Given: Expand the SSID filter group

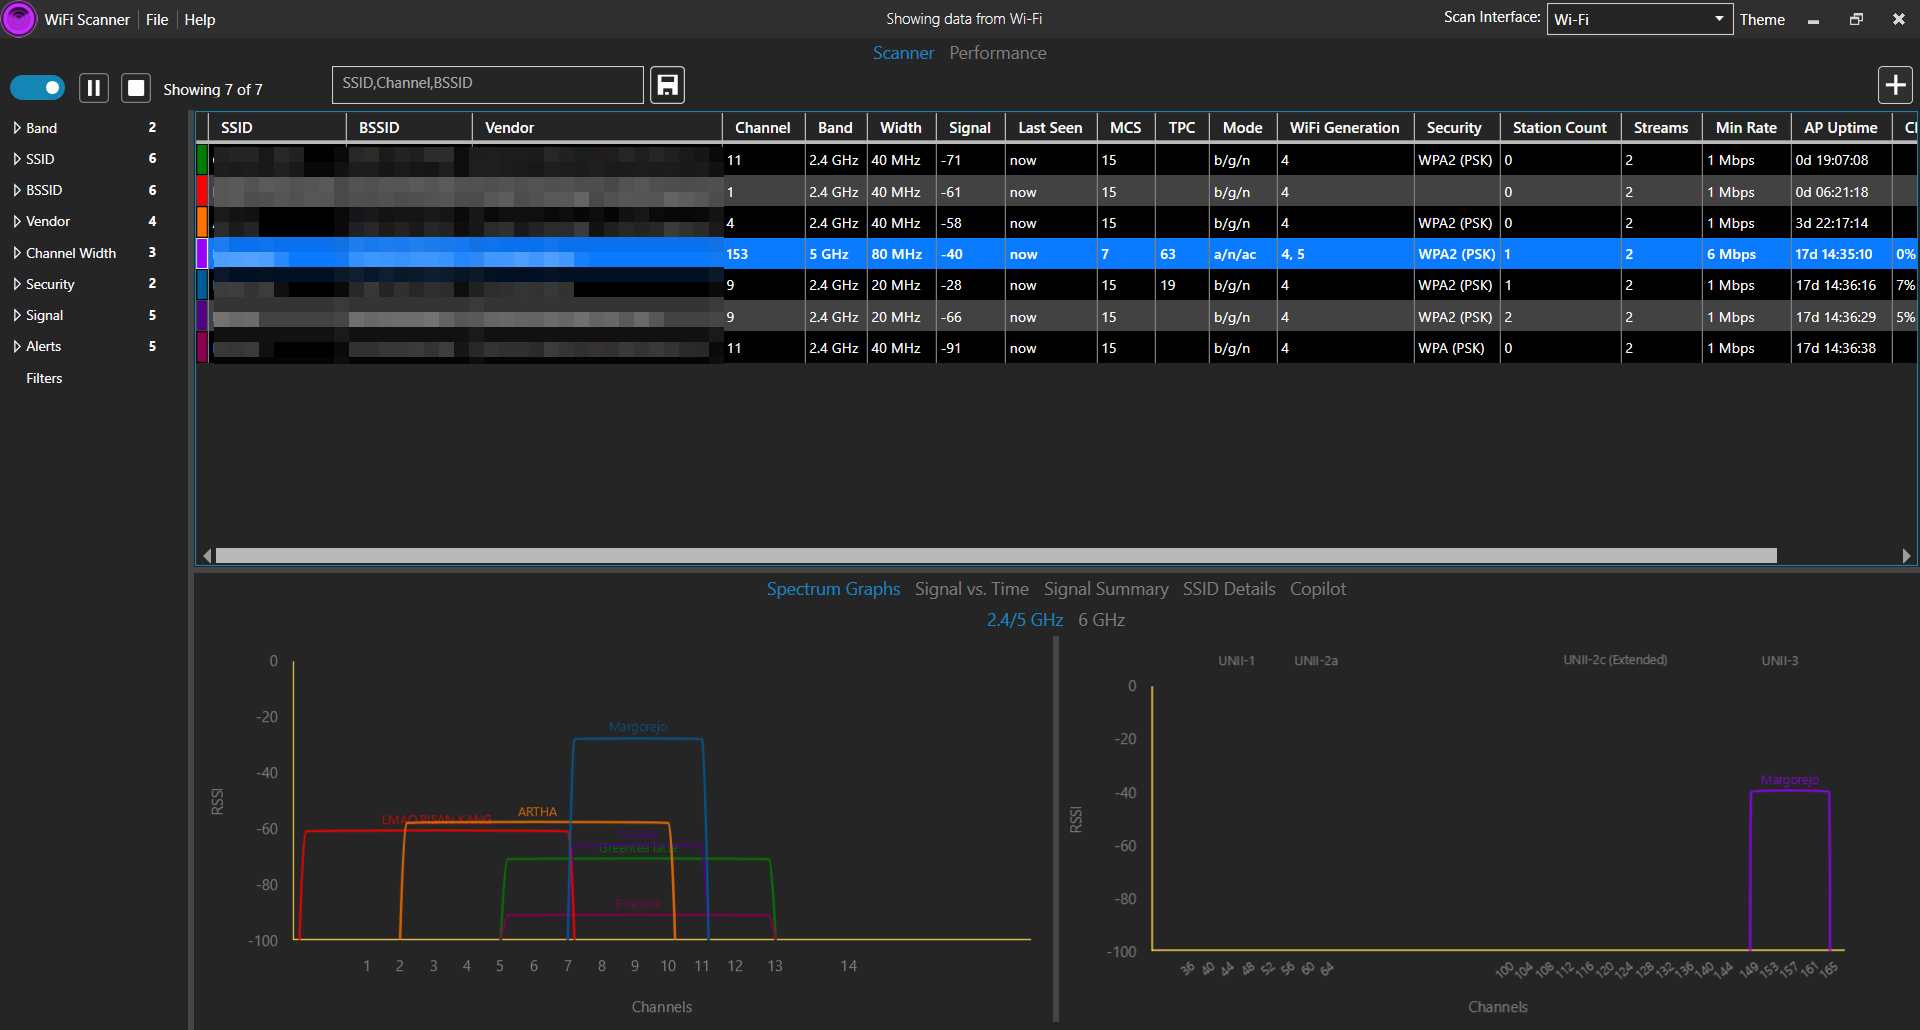Looking at the screenshot, I should tap(17, 159).
